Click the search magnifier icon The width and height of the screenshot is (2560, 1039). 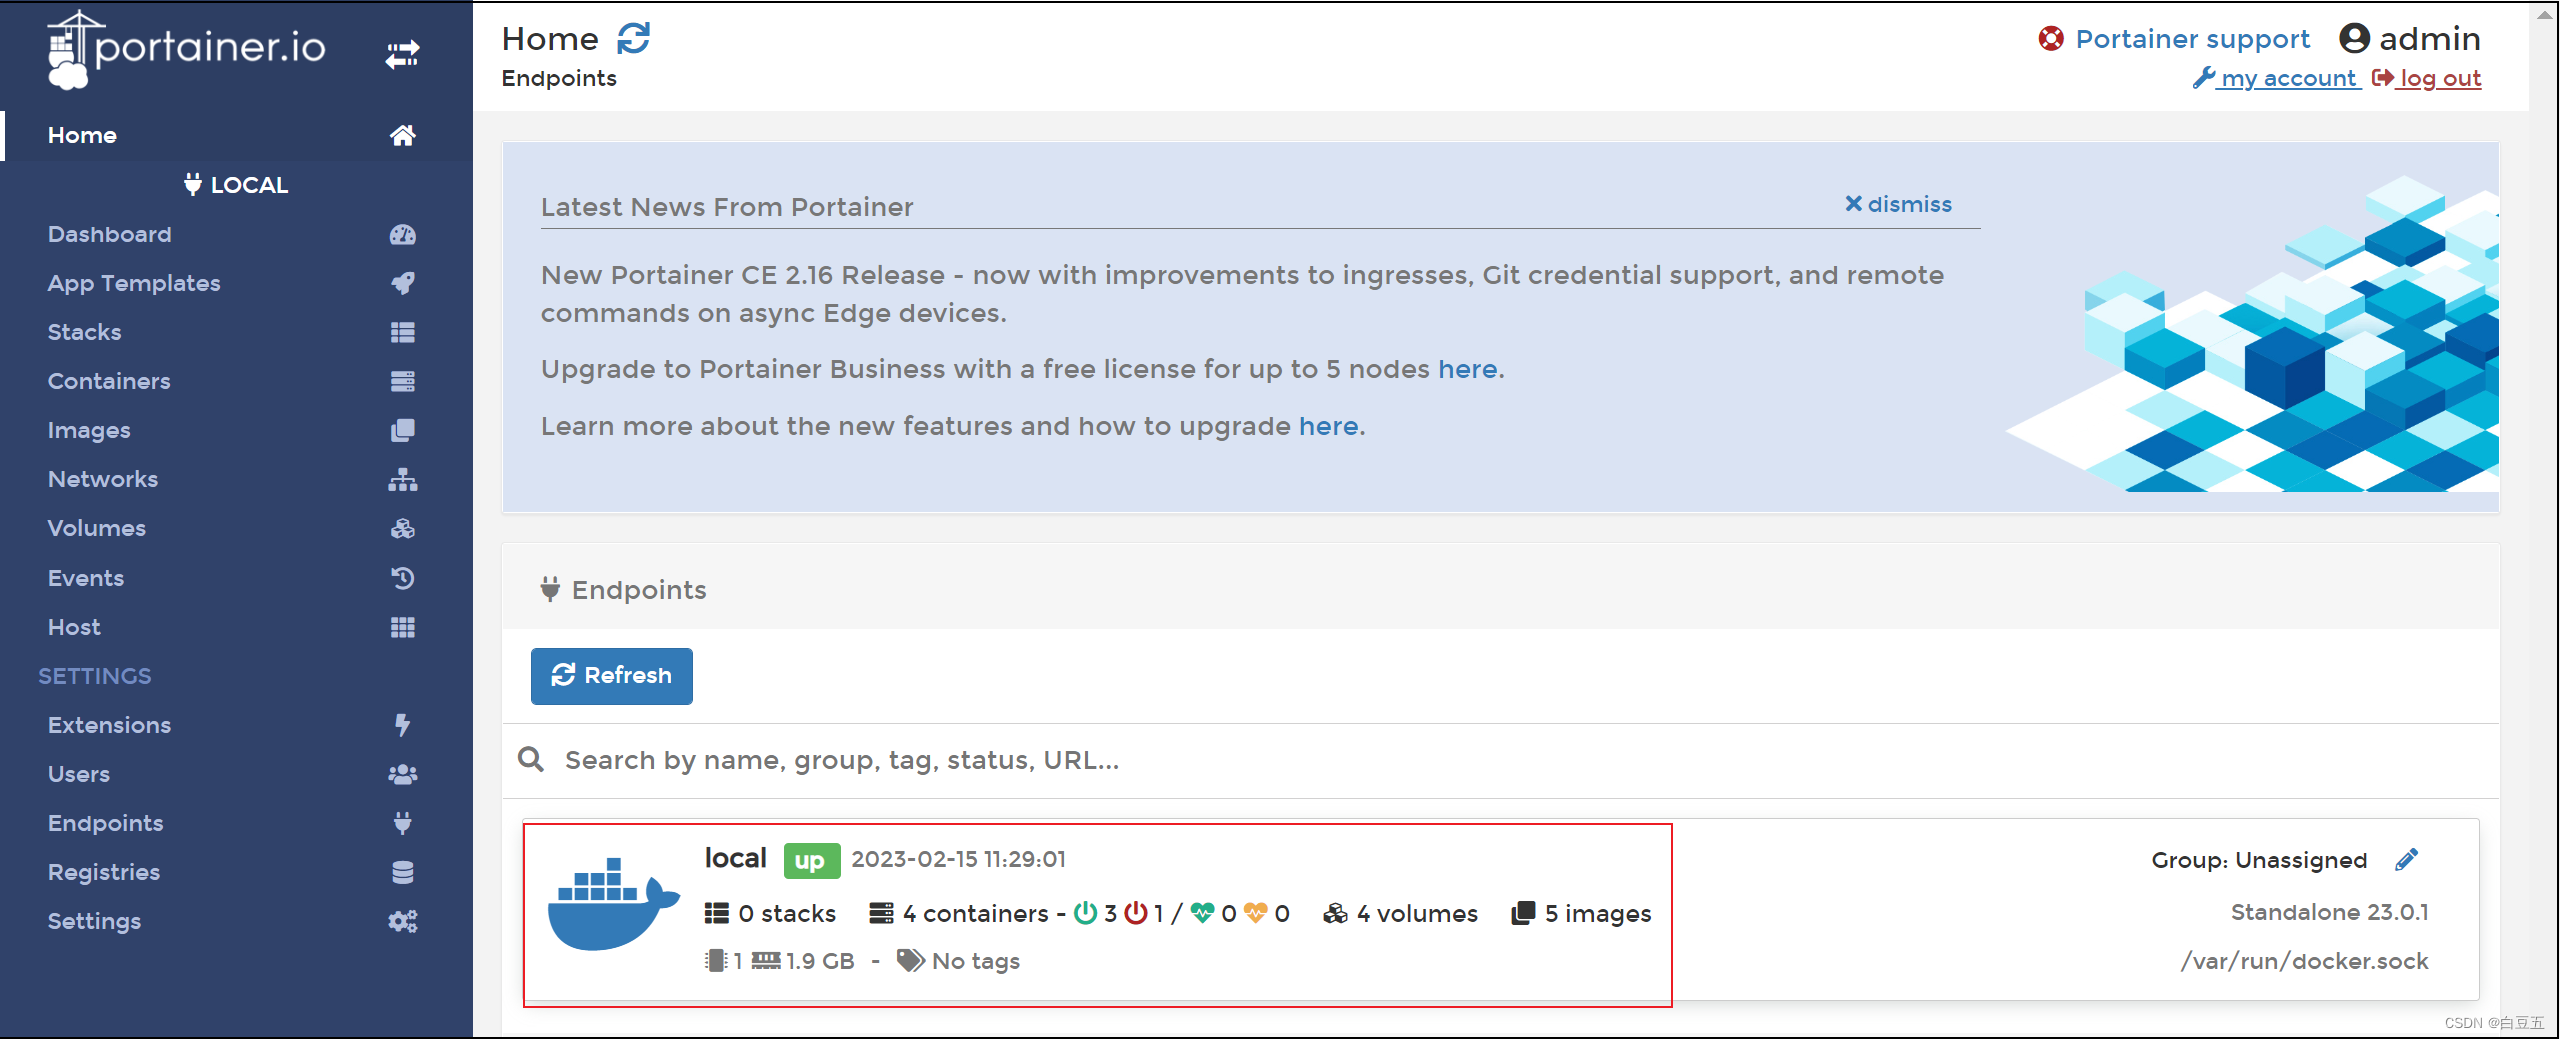[x=531, y=760]
